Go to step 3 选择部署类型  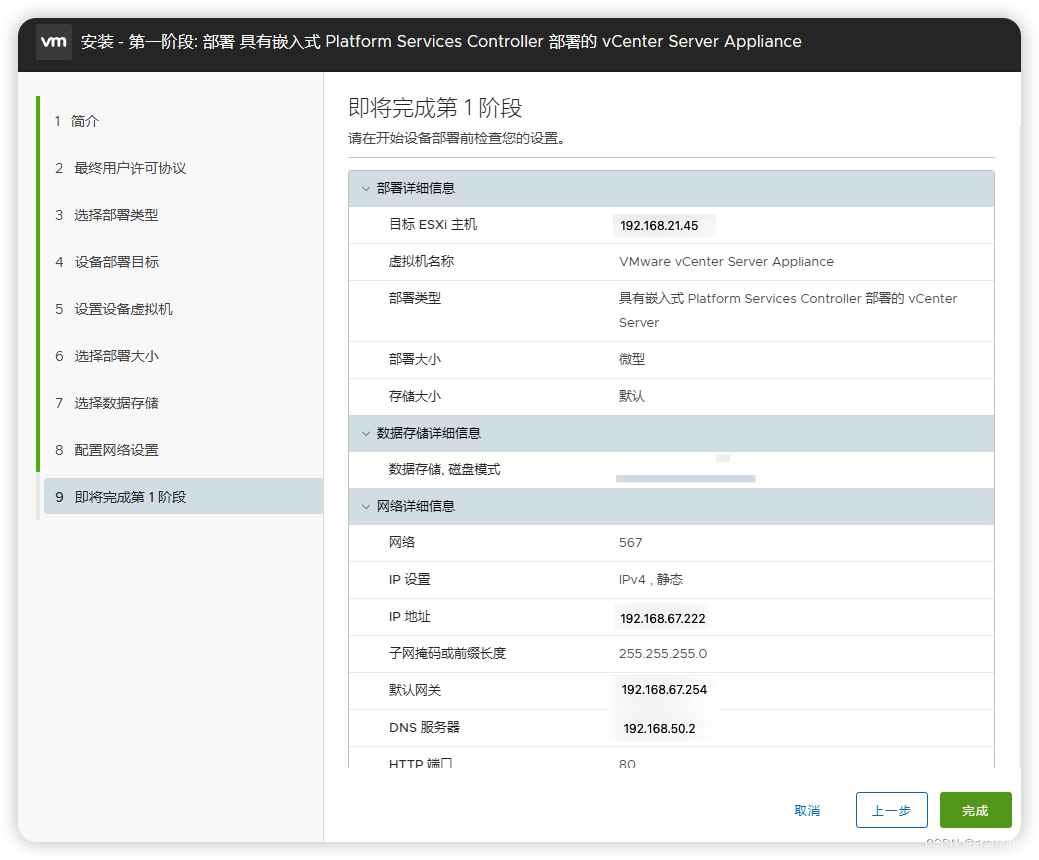point(107,215)
